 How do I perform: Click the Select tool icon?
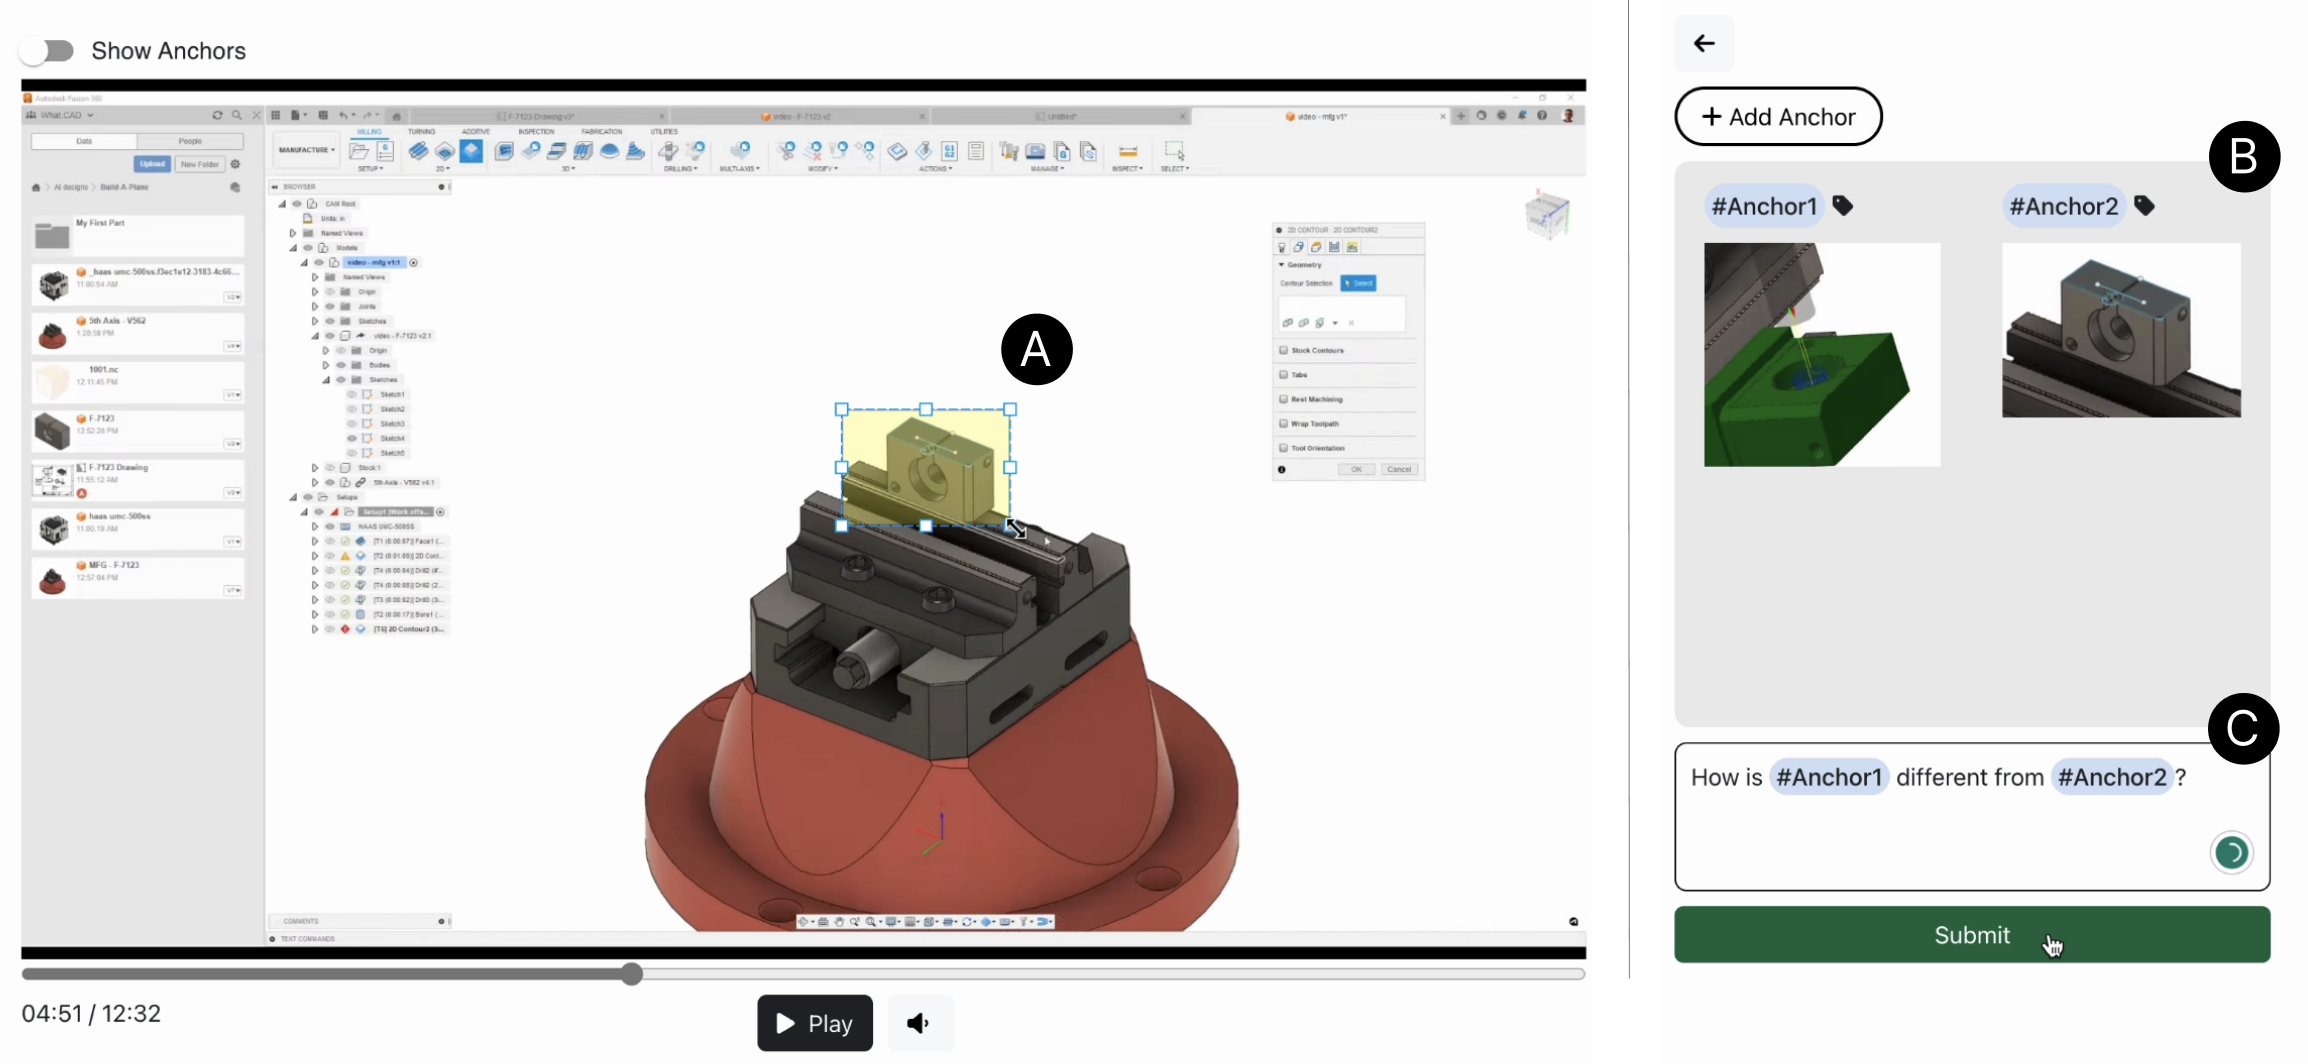[1174, 151]
